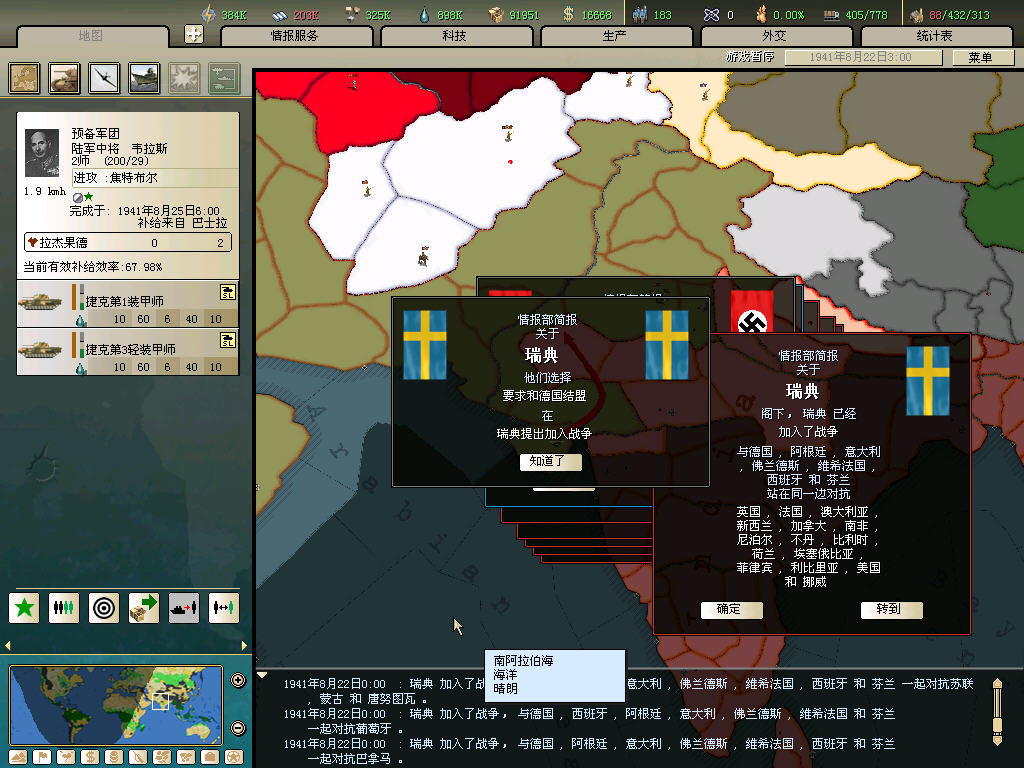Switch to the 生产 tab
This screenshot has height=768, width=1024.
point(615,36)
